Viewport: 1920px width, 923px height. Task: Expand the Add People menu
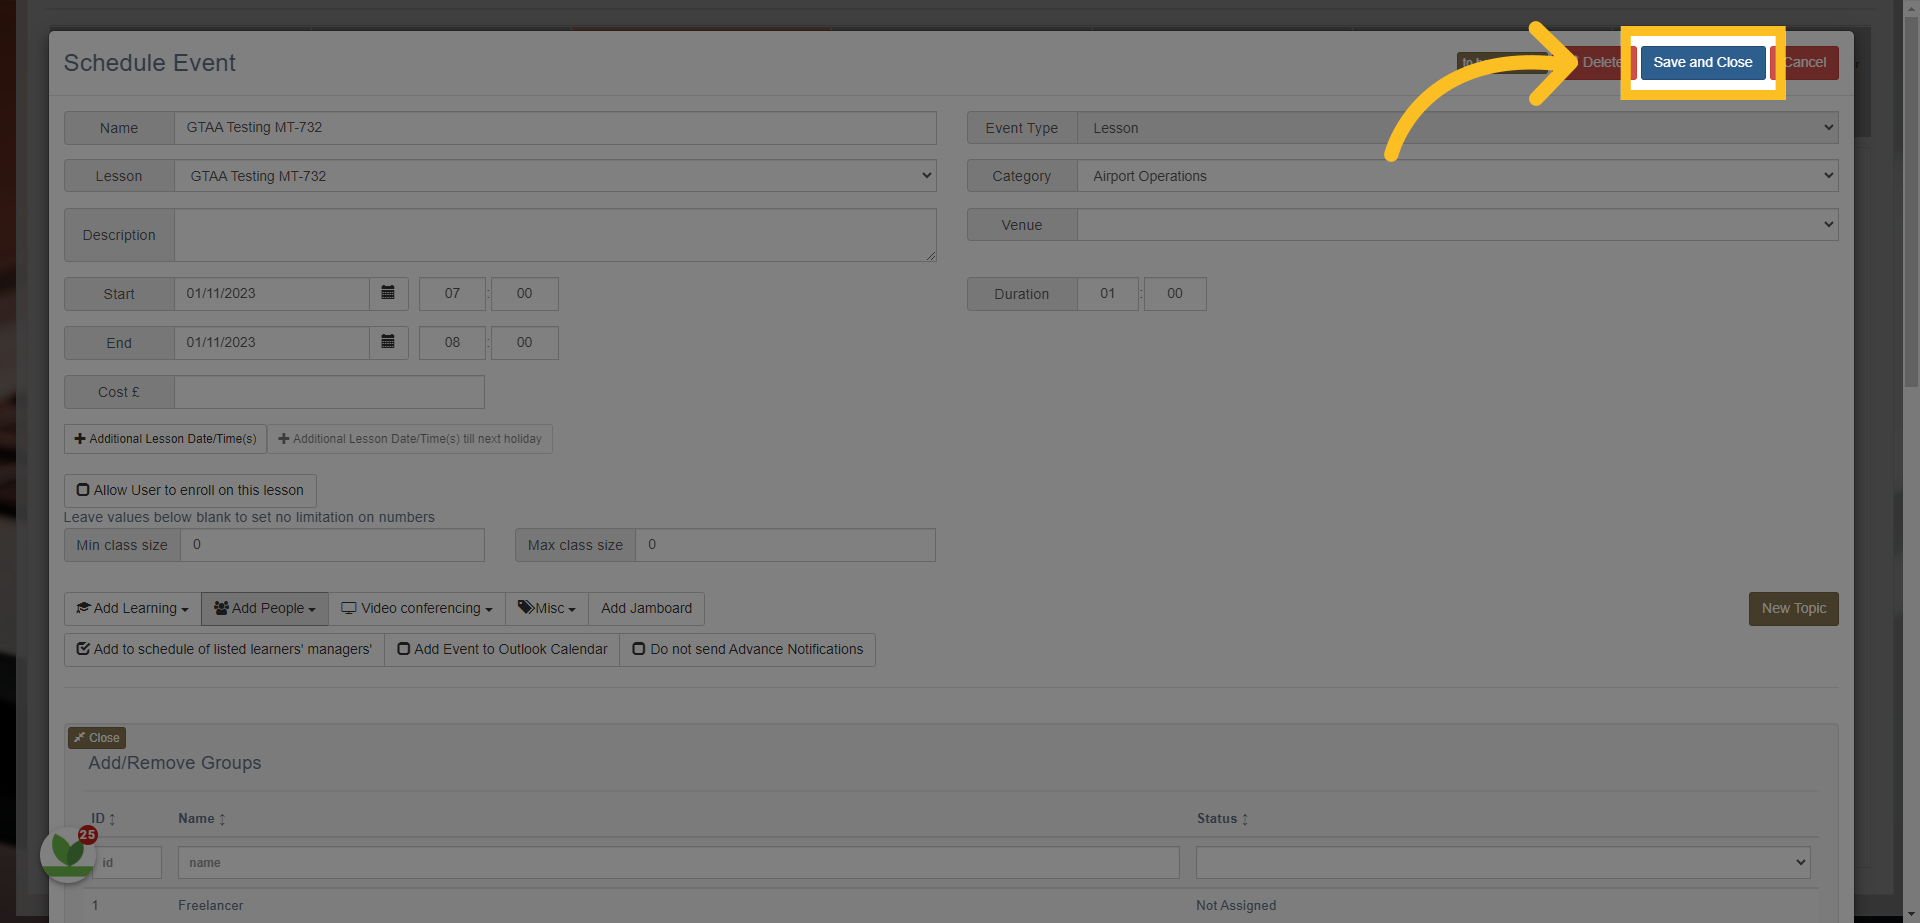click(265, 609)
